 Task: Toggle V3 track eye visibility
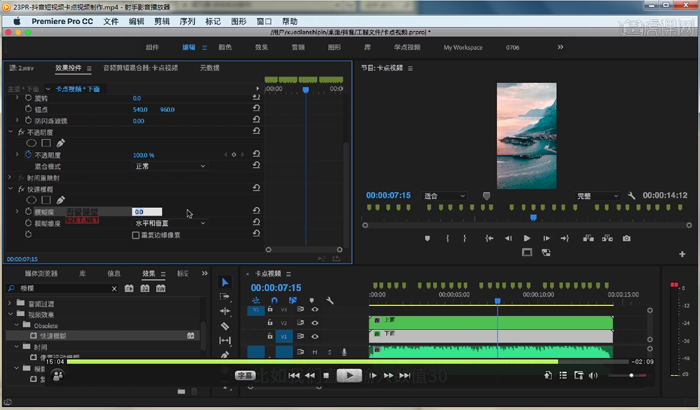tap(315, 309)
